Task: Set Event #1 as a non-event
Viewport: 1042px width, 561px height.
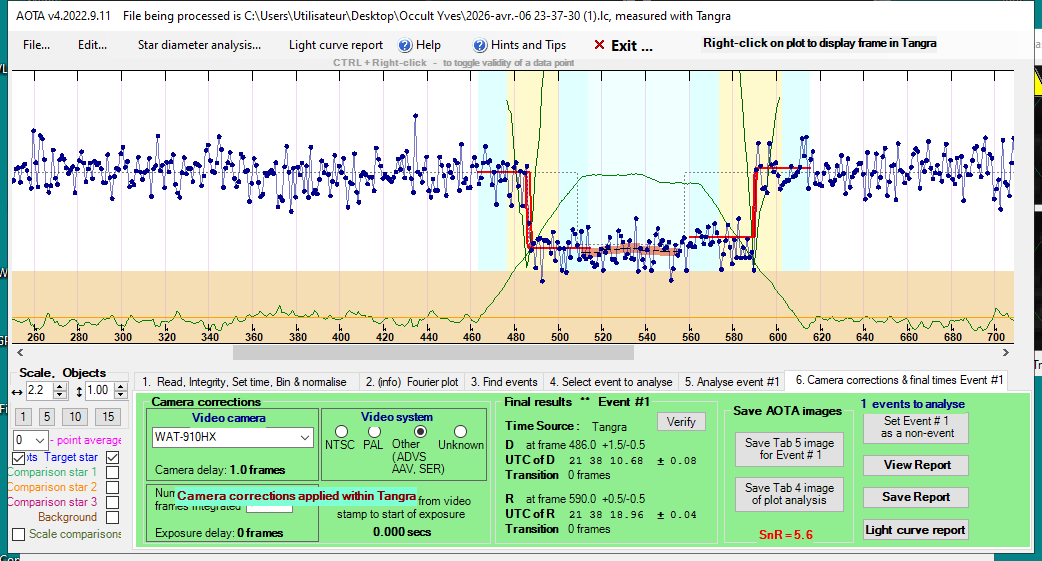Action: pyautogui.click(x=916, y=426)
